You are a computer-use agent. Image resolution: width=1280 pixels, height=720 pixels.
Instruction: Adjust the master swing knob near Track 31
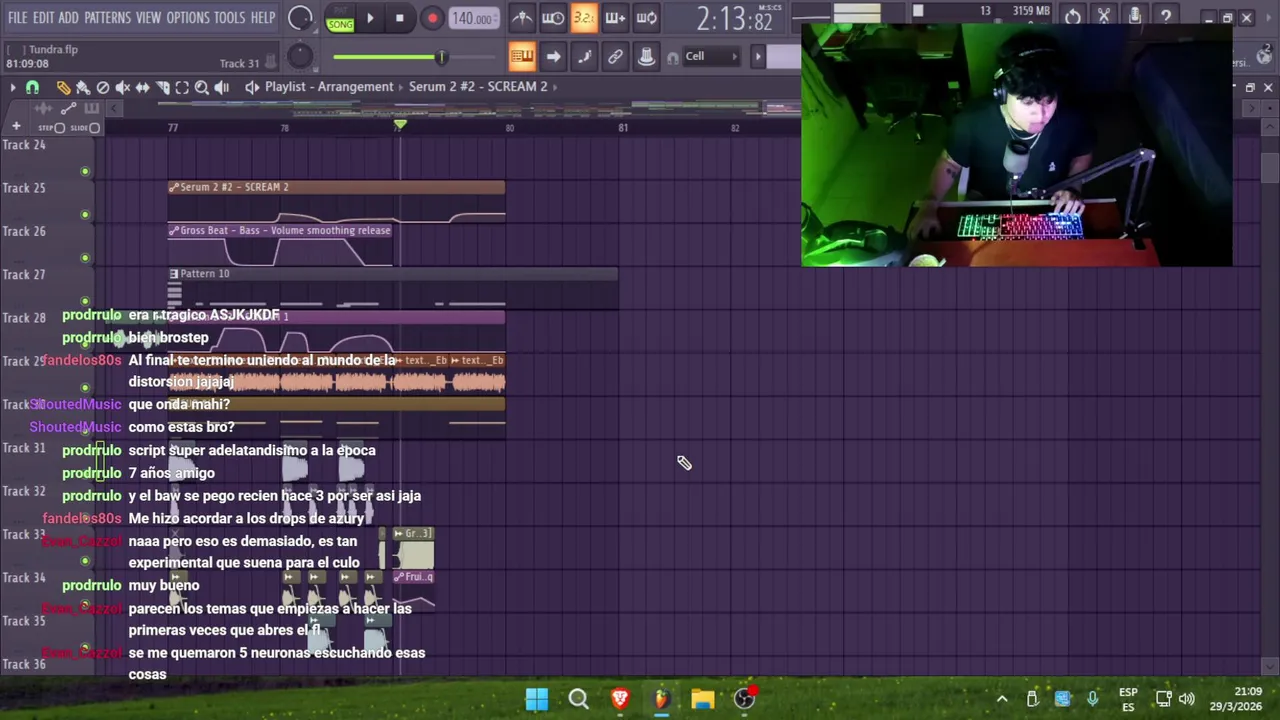[300, 57]
